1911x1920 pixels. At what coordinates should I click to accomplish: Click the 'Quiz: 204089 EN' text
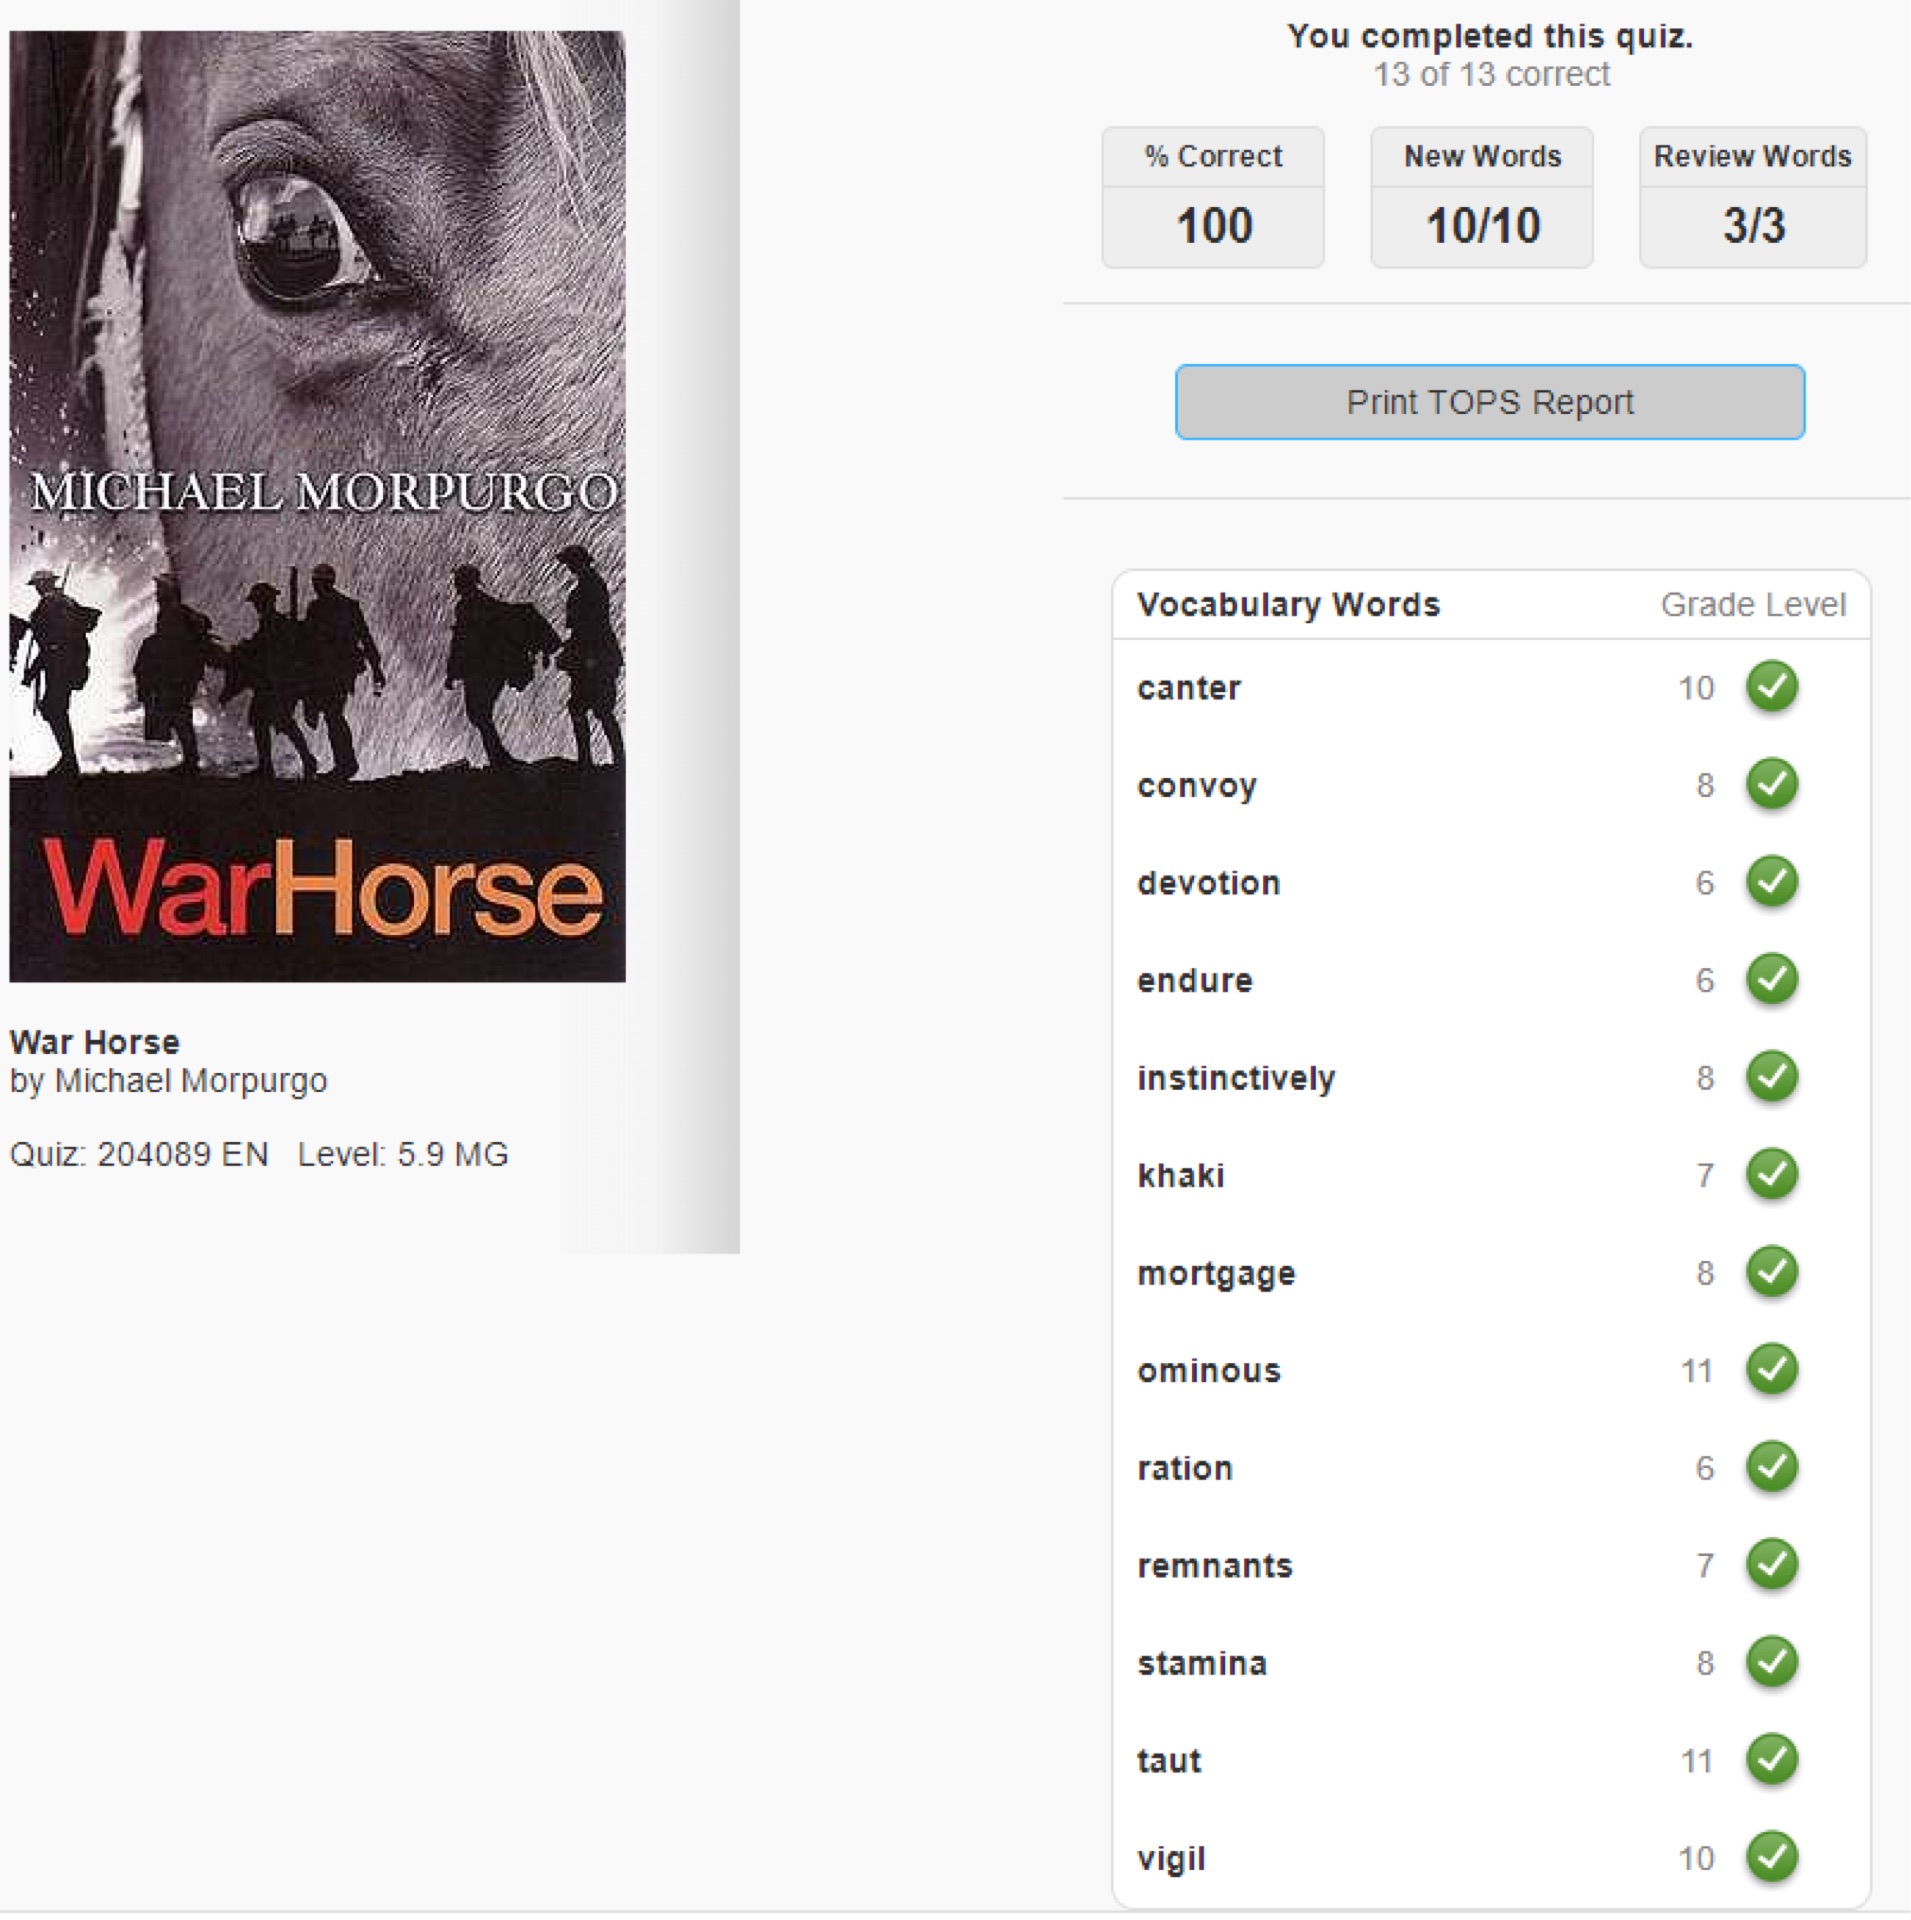pyautogui.click(x=138, y=1154)
